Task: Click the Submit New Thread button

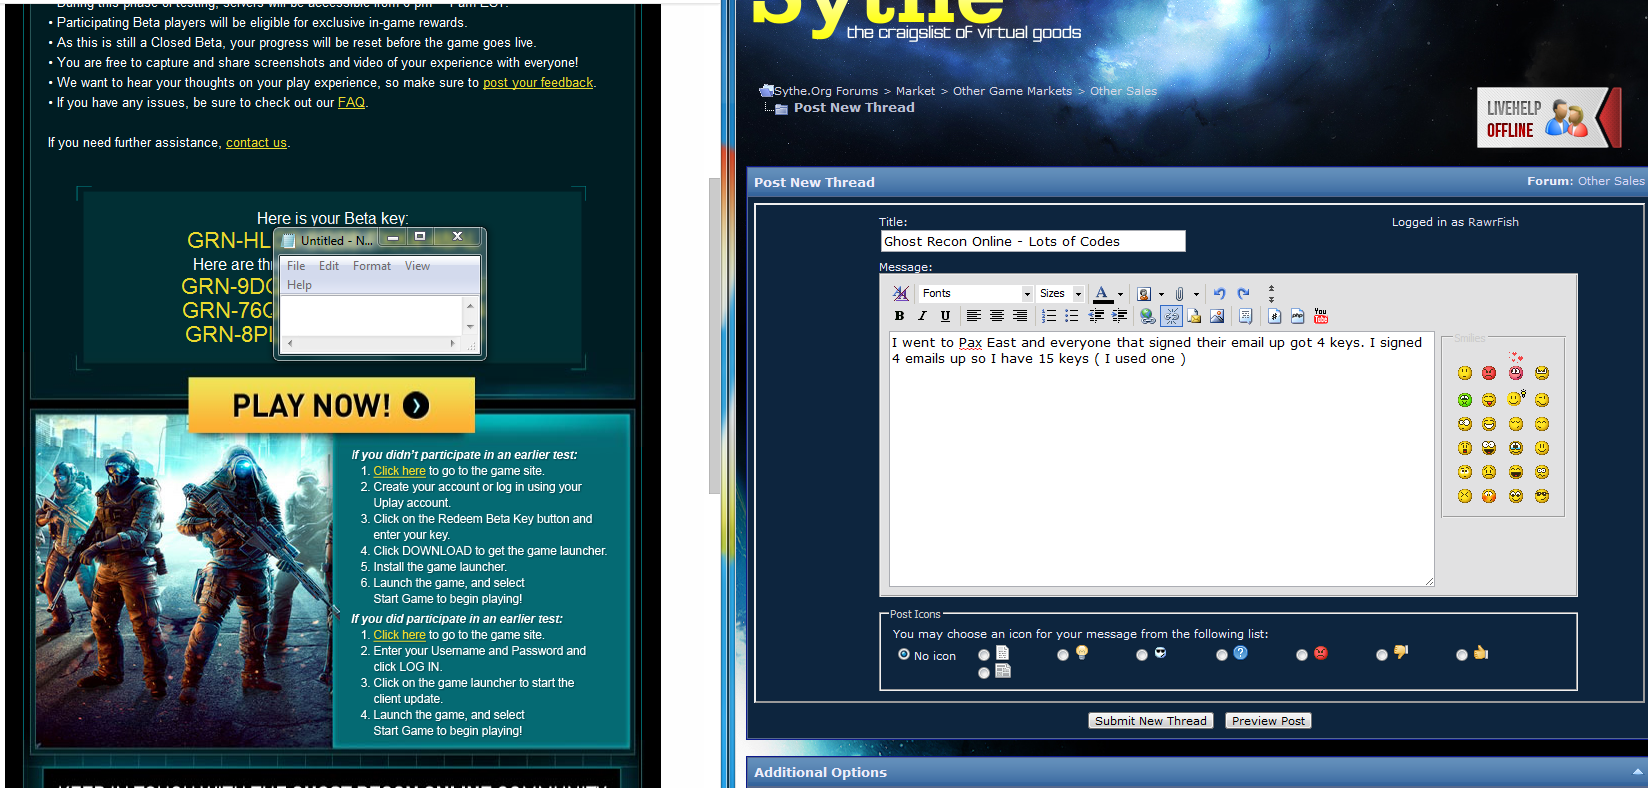Action: 1150,721
